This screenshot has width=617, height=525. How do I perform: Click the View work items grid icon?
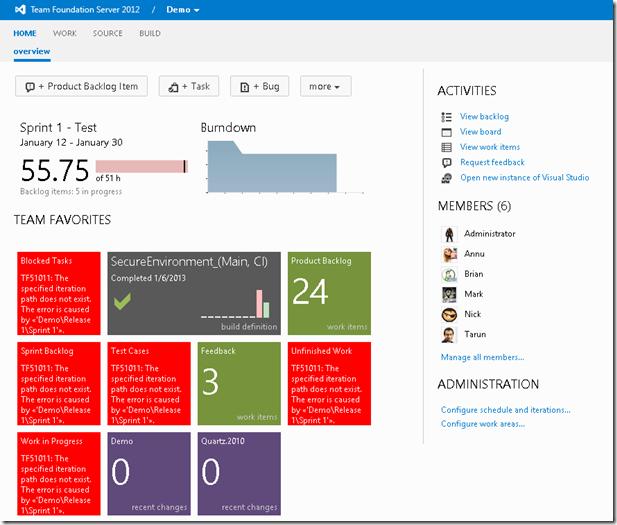[x=446, y=148]
